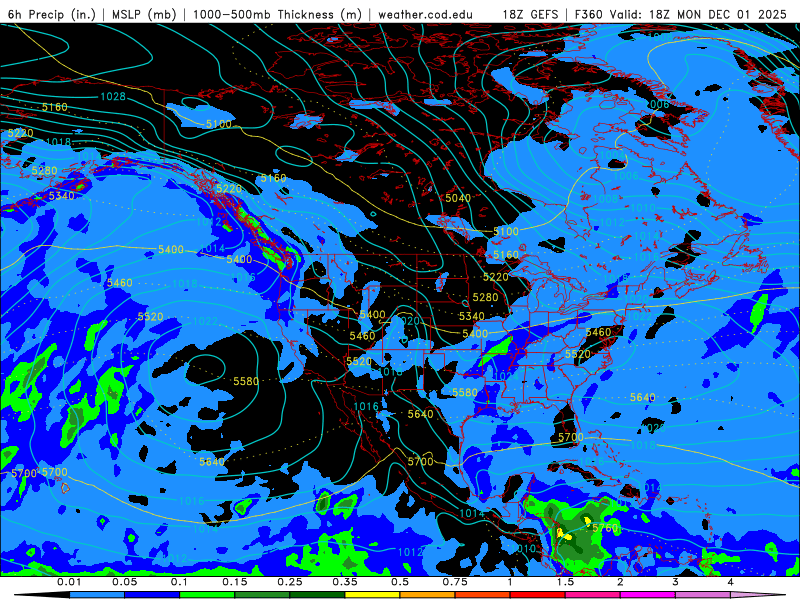Select the magenta 2–3 legend swatch
This screenshot has height=600, width=800.
pyautogui.click(x=648, y=595)
